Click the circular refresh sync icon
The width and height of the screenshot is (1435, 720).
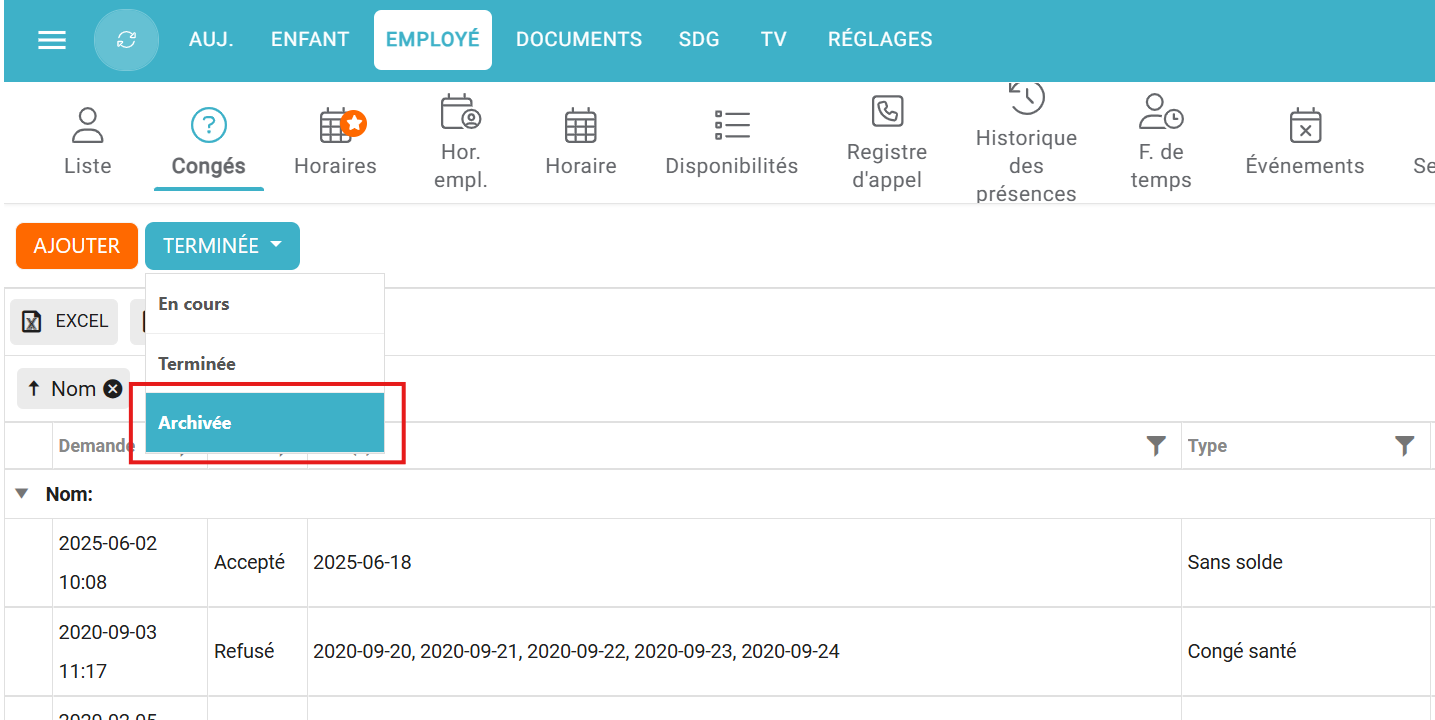coord(126,40)
